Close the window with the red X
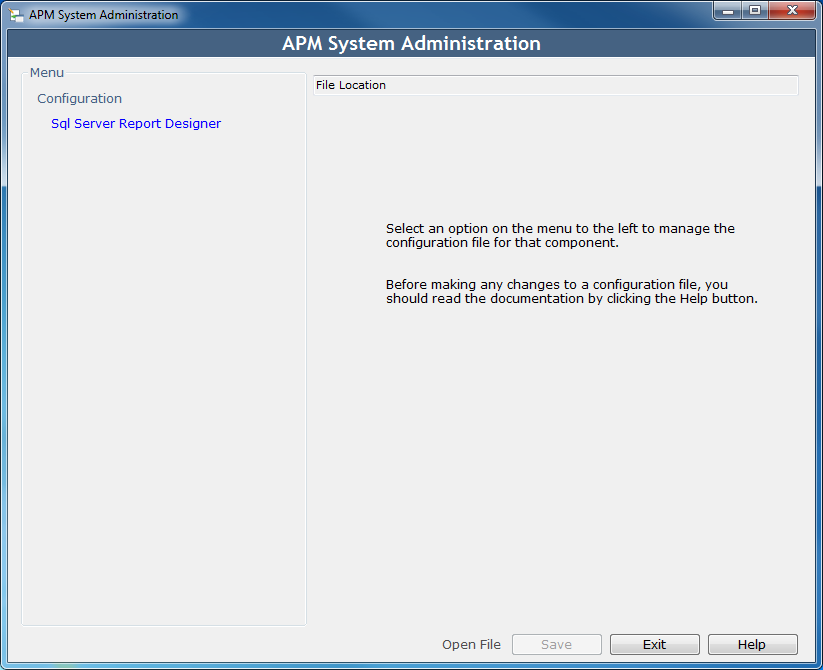The height and width of the screenshot is (670, 823). tap(792, 11)
